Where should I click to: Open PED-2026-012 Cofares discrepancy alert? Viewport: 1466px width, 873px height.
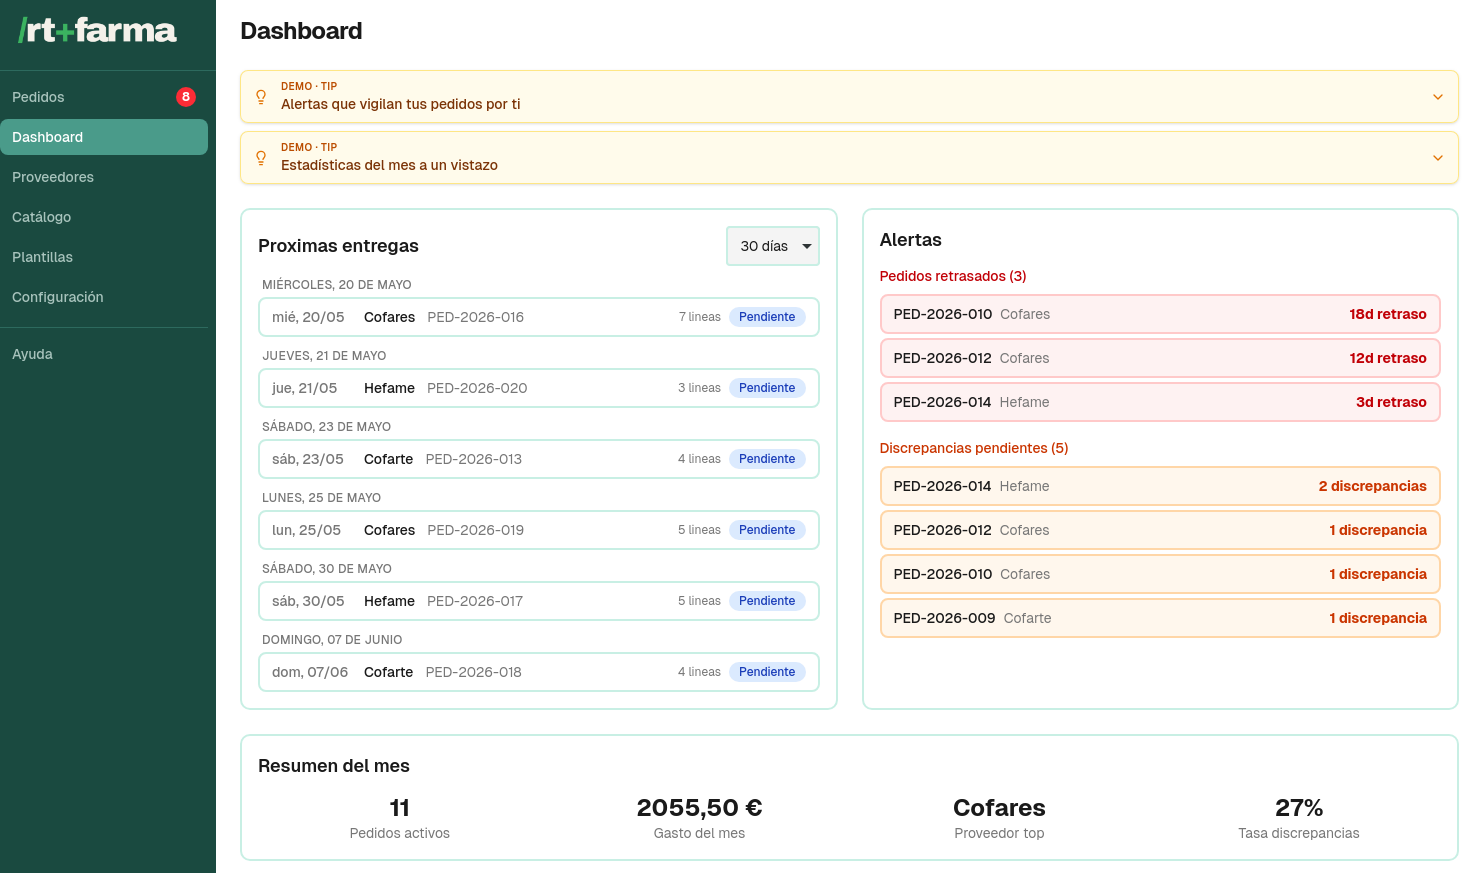click(x=1160, y=530)
